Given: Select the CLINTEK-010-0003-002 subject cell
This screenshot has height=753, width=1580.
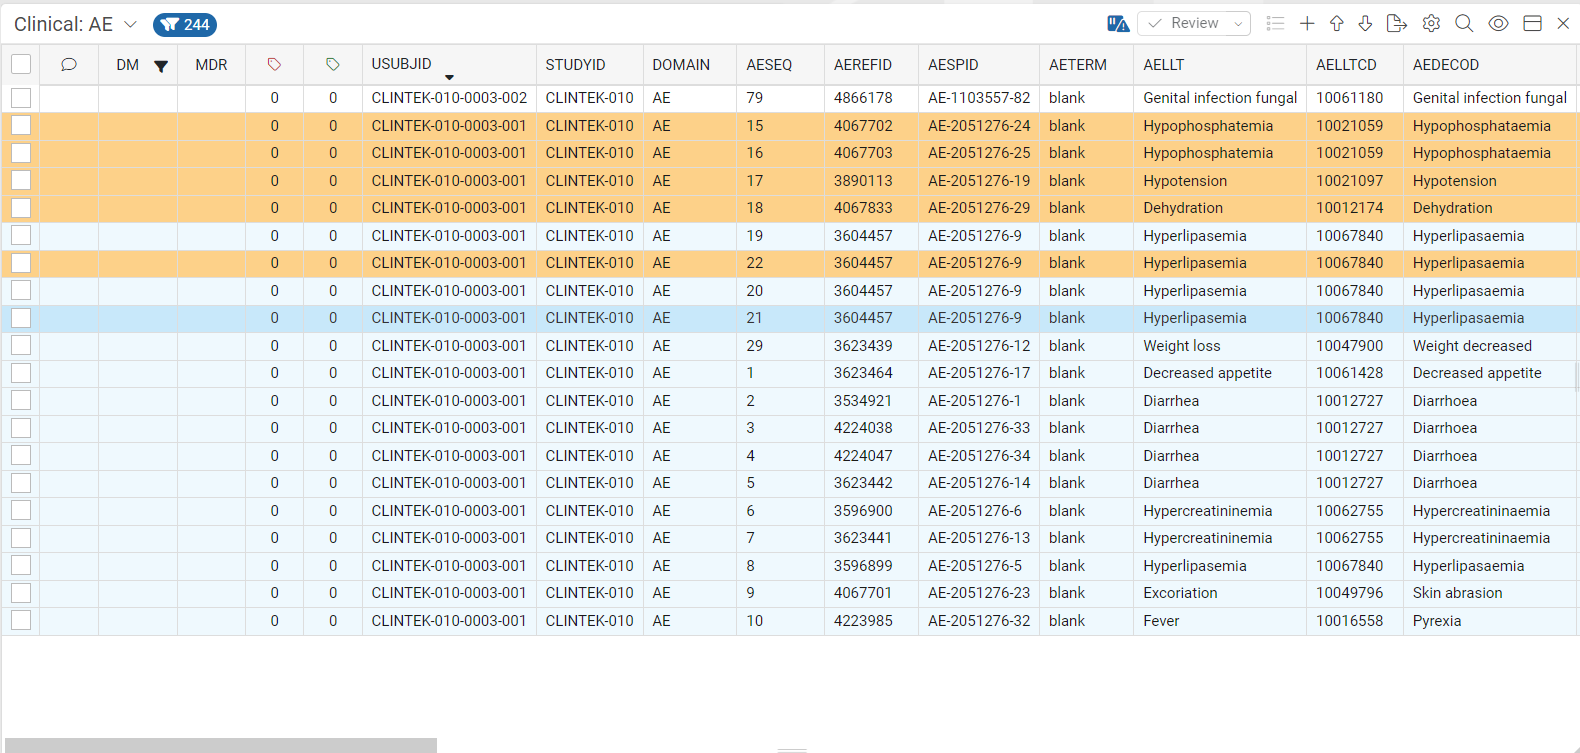Looking at the screenshot, I should click(449, 98).
